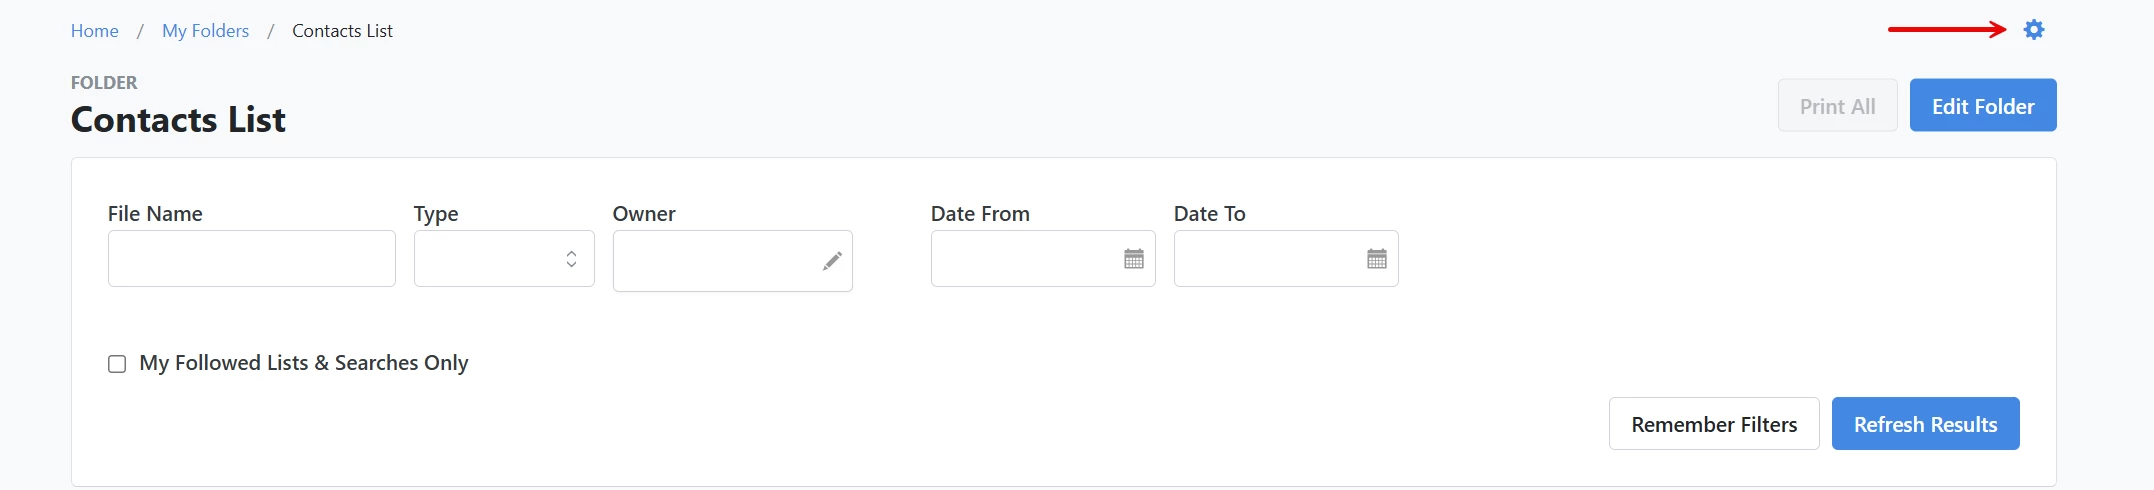
Task: Click inside the Date To field
Action: (x=1268, y=259)
